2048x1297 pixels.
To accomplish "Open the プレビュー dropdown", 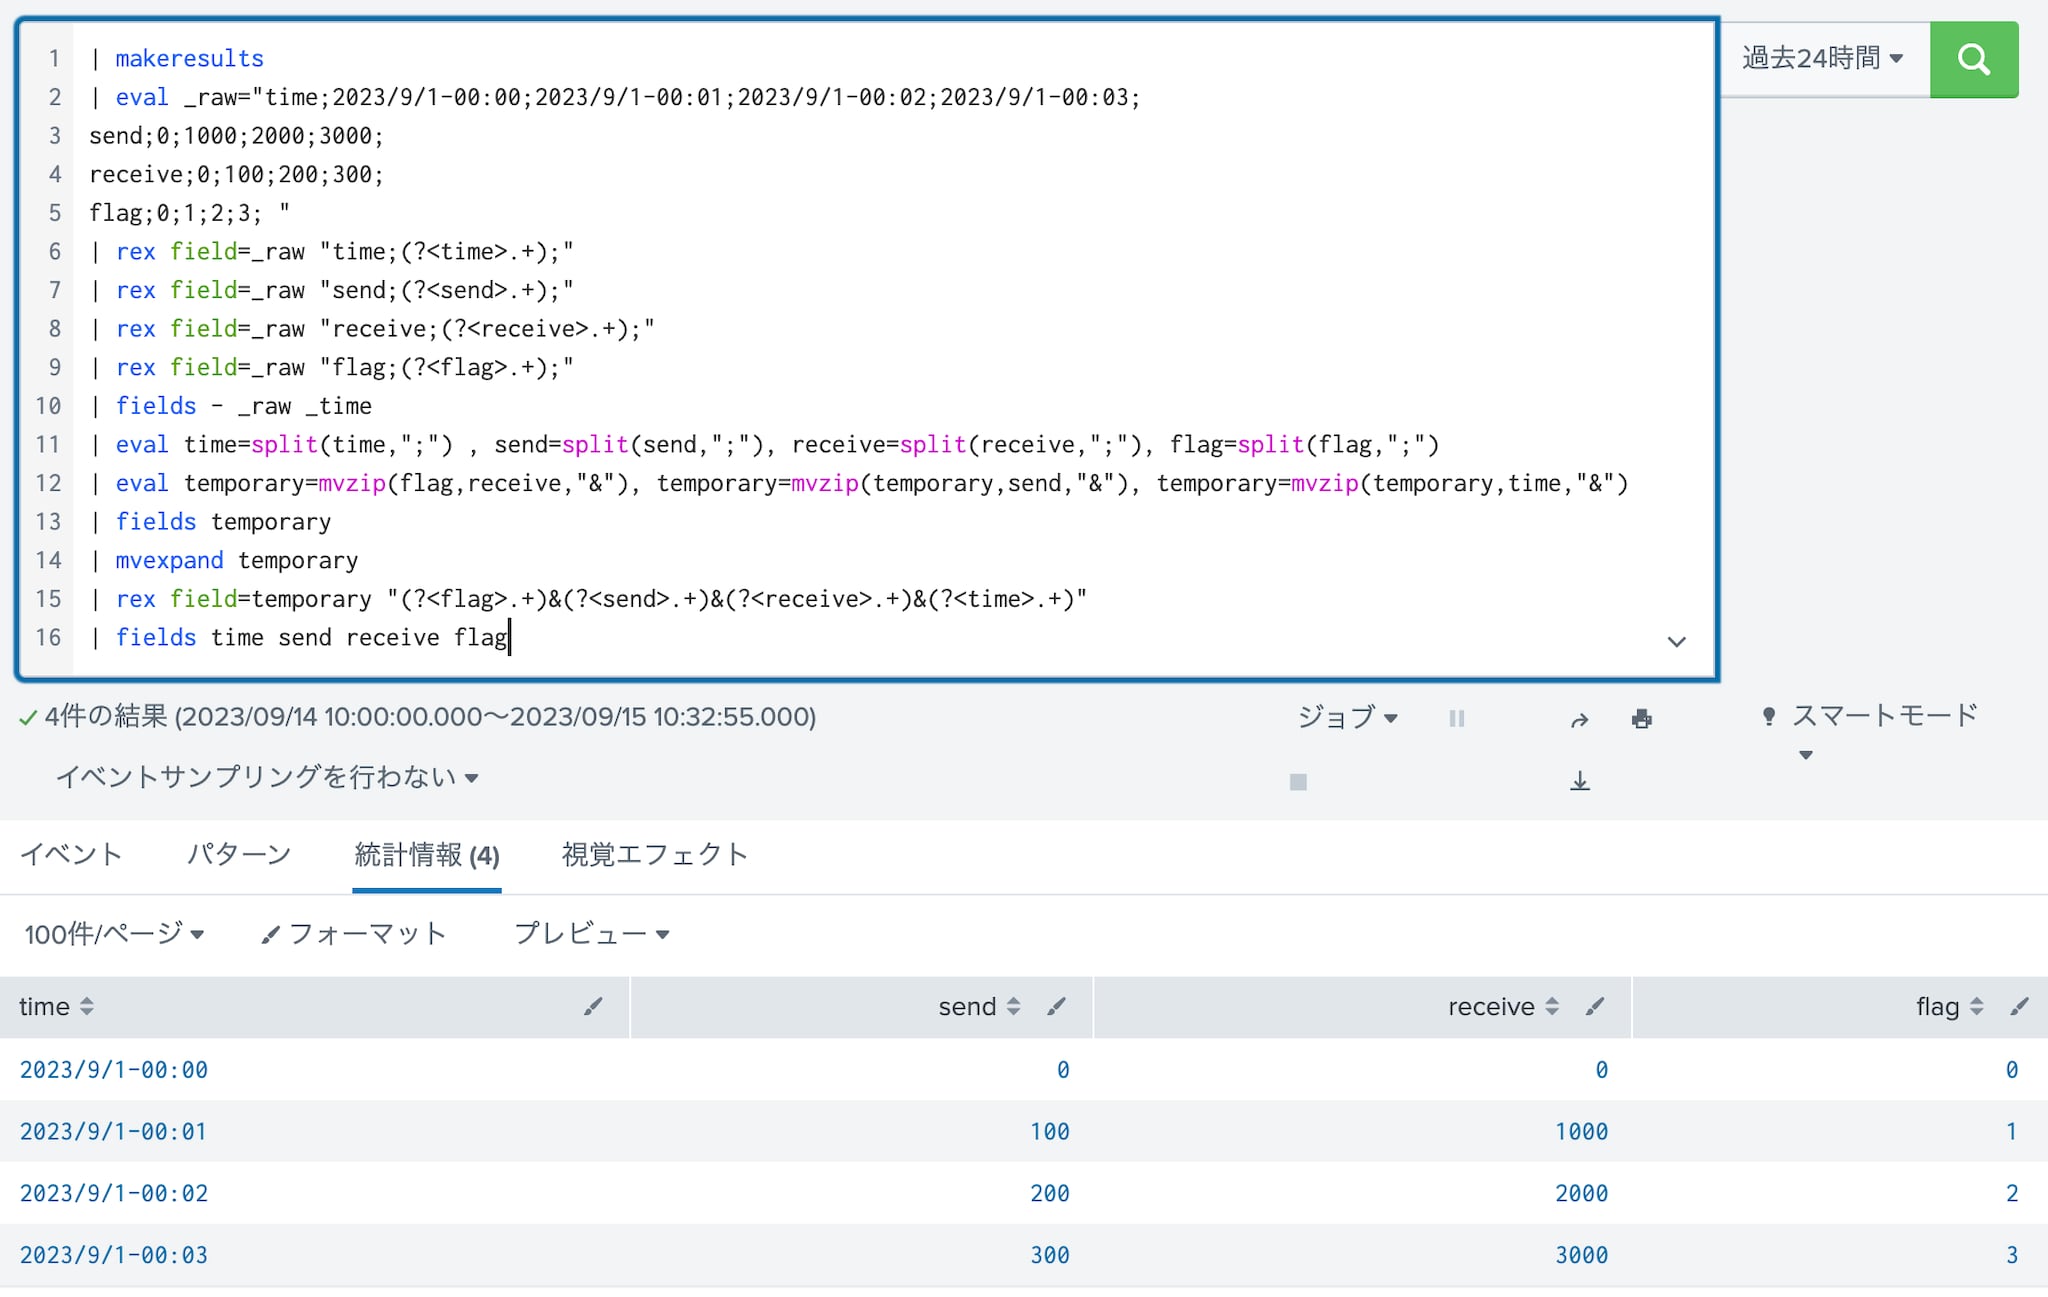I will coord(591,934).
